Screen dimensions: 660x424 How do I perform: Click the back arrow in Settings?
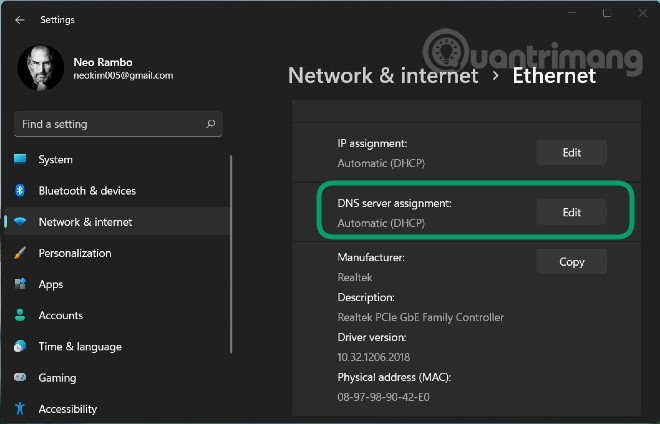20,19
